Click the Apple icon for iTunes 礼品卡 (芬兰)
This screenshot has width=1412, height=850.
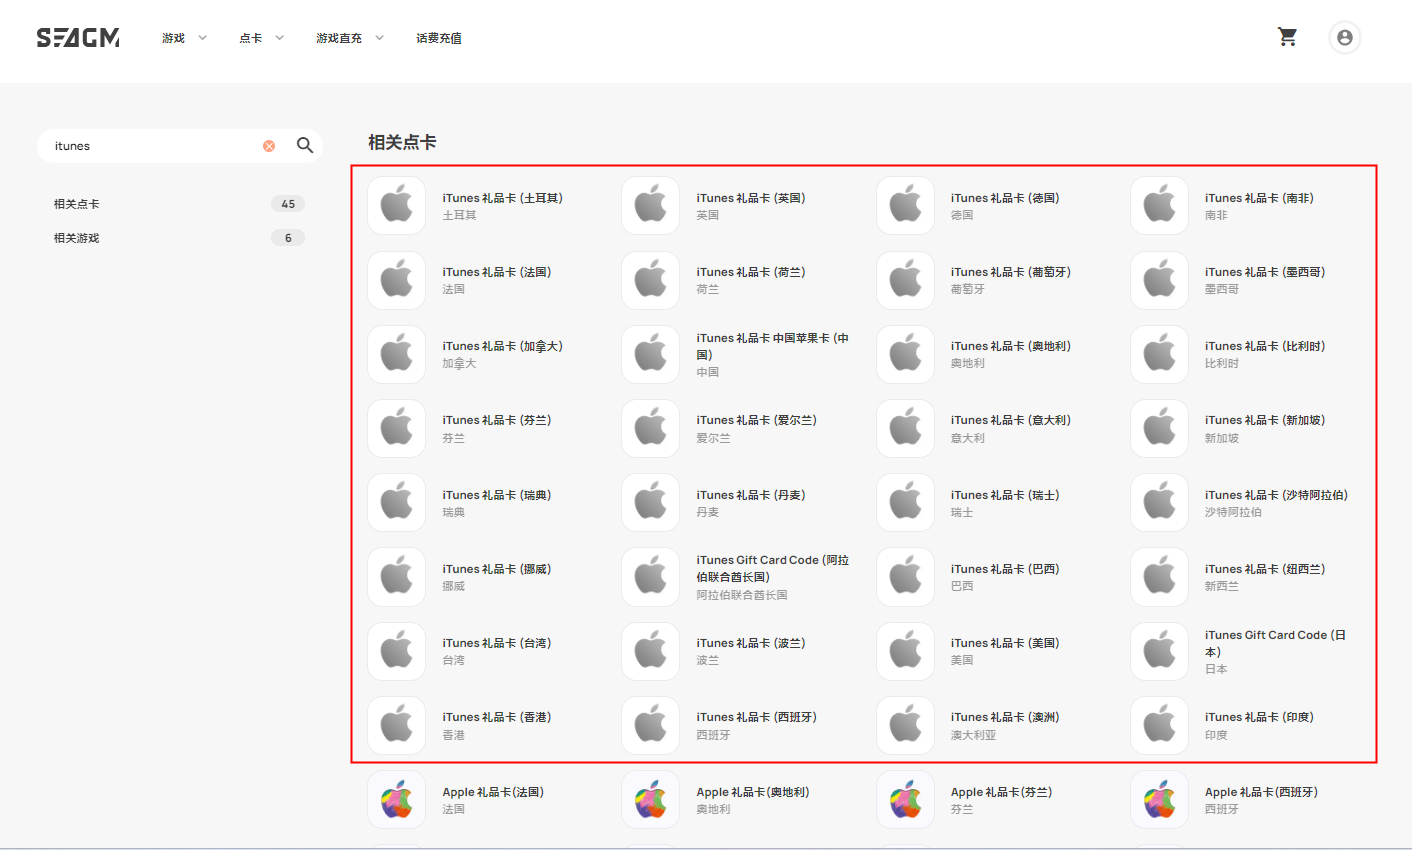coord(397,428)
